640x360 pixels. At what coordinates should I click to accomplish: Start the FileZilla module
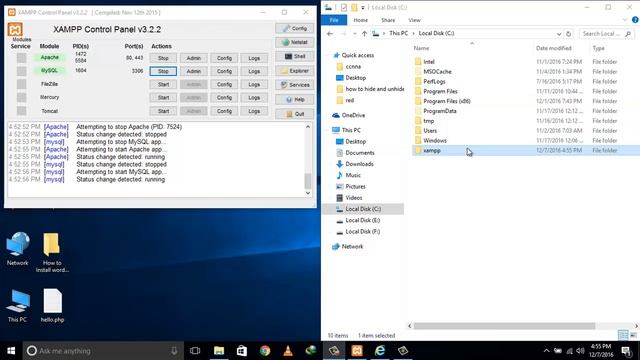tap(163, 84)
